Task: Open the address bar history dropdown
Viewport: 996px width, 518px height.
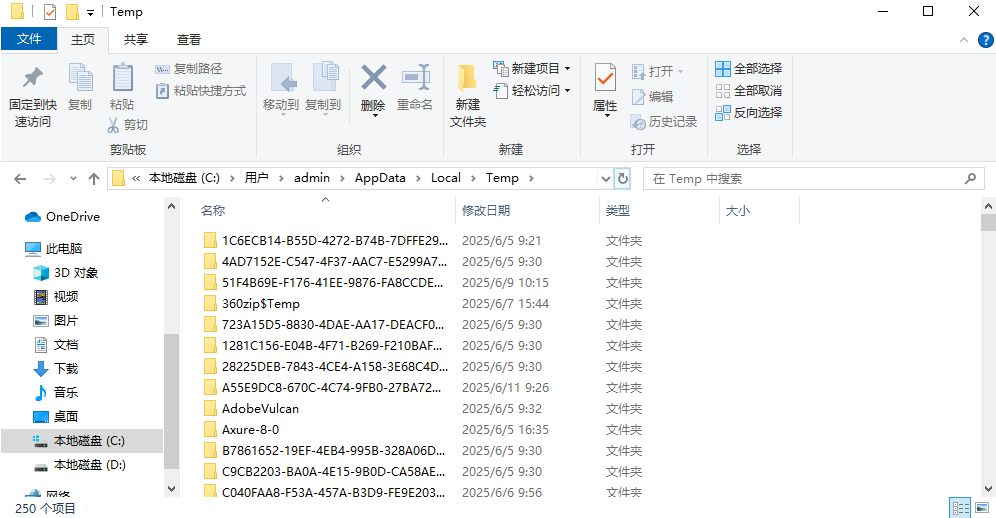Action: pyautogui.click(x=606, y=179)
